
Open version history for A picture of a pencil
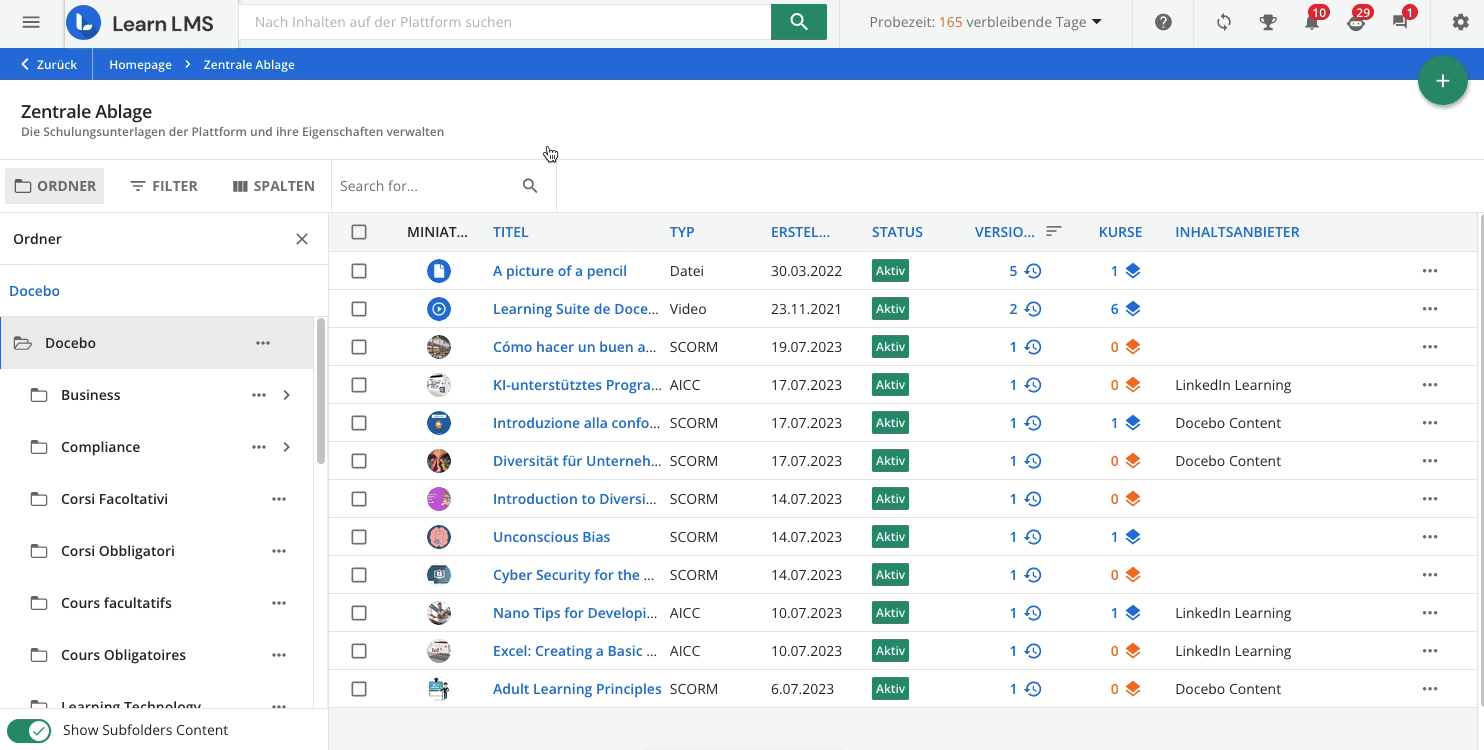tap(1033, 271)
